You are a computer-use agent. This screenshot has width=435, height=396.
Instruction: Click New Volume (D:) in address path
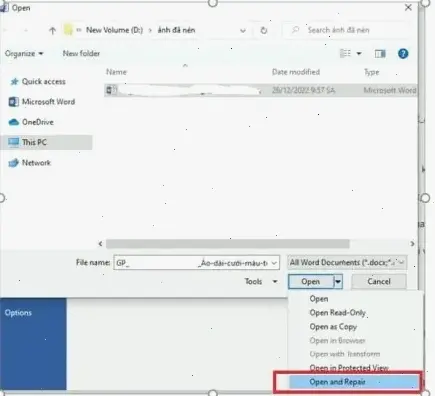point(114,30)
